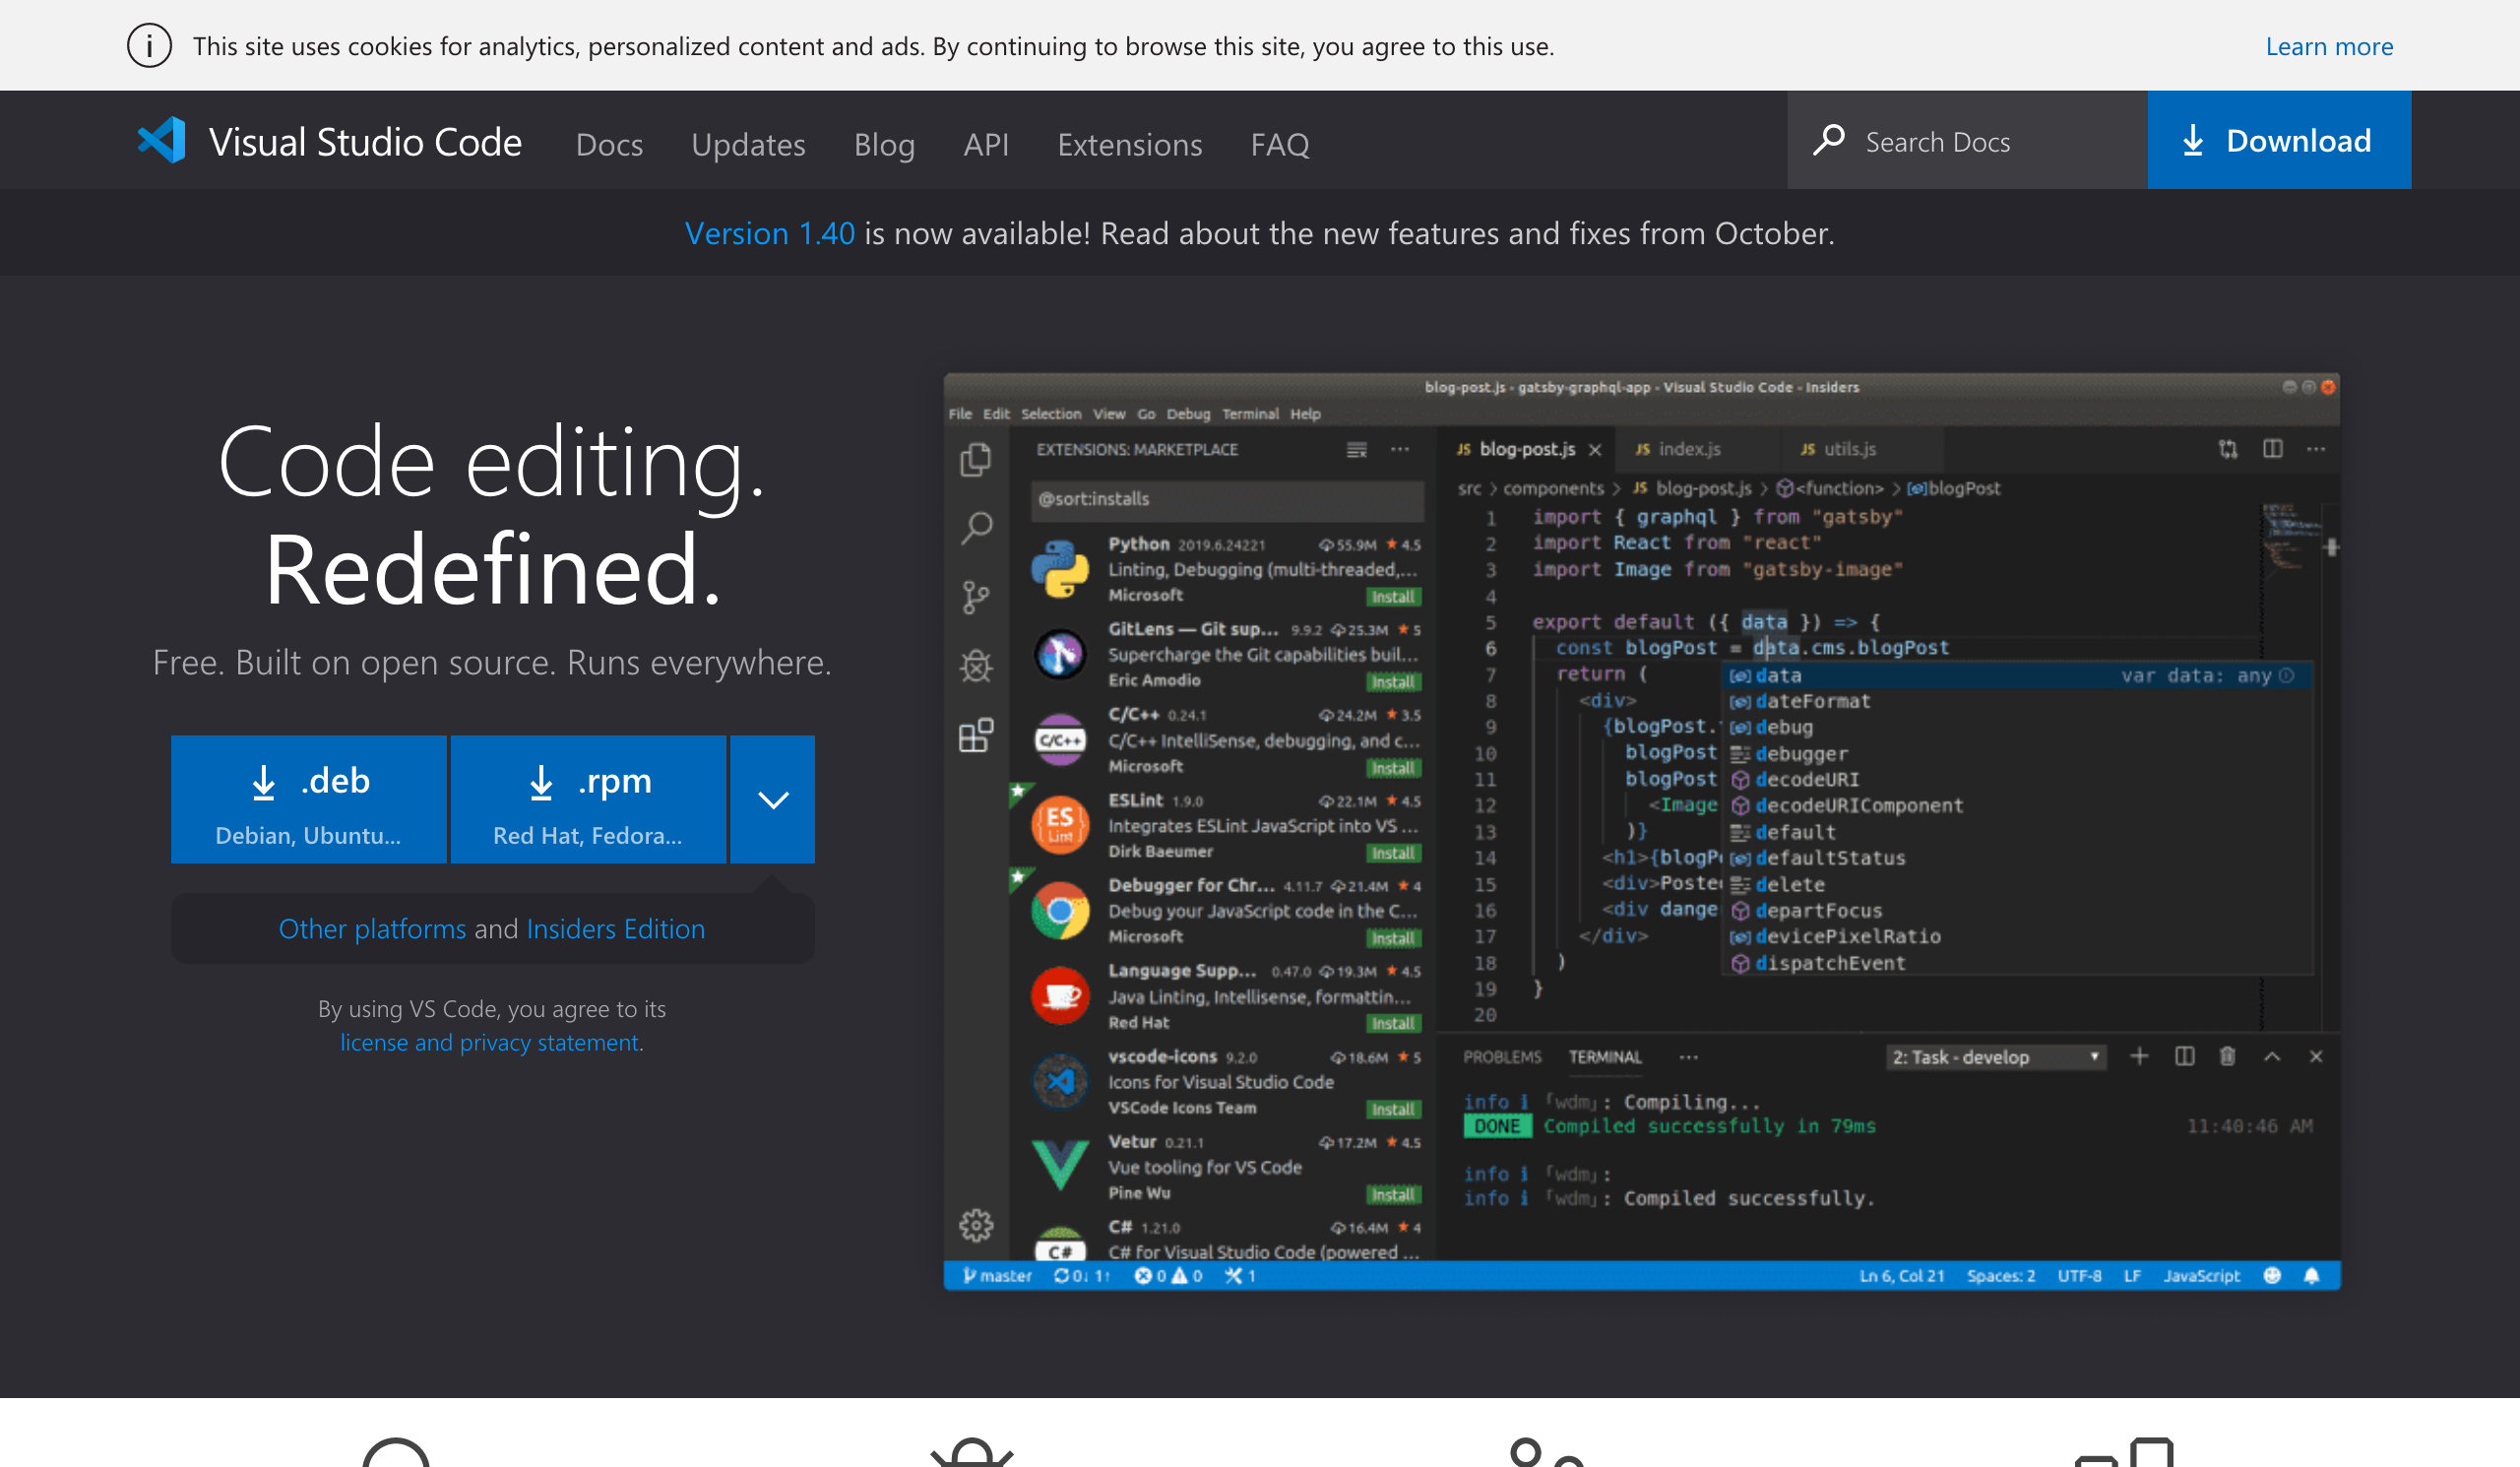The width and height of the screenshot is (2520, 1467).
Task: Click the search magnifier icon in the navbar
Action: click(x=1829, y=141)
